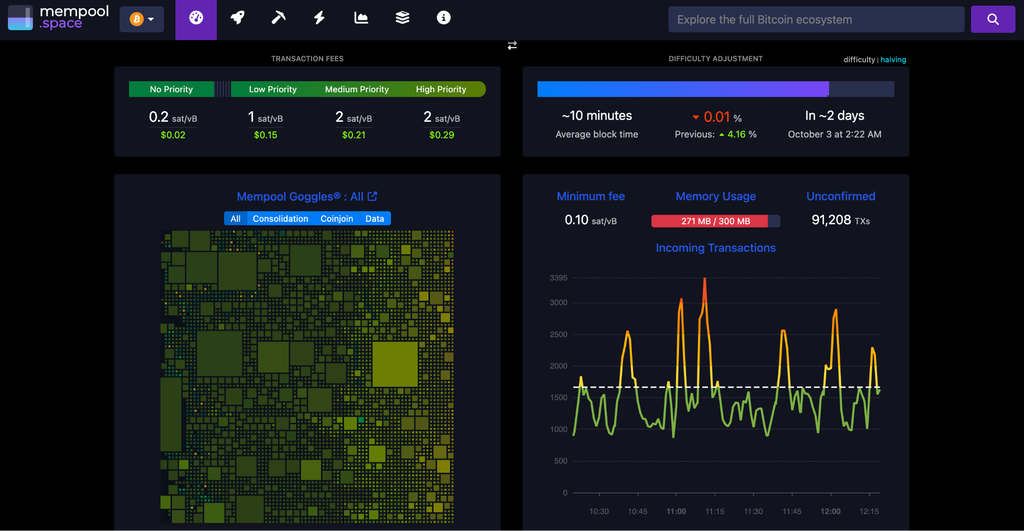The image size is (1024, 531).
Task: Click the search input field
Action: (x=816, y=20)
